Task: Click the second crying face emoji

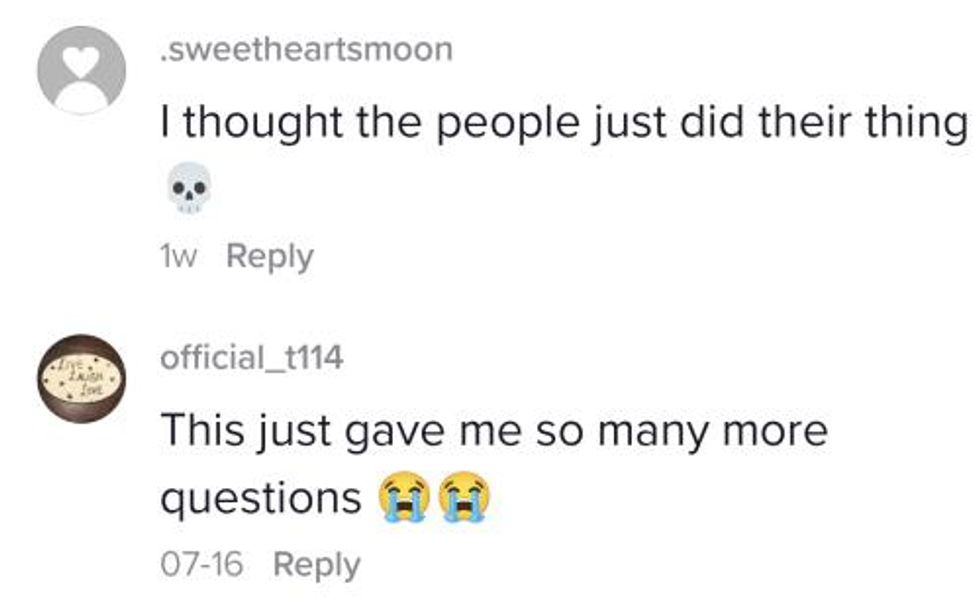Action: [x=463, y=496]
